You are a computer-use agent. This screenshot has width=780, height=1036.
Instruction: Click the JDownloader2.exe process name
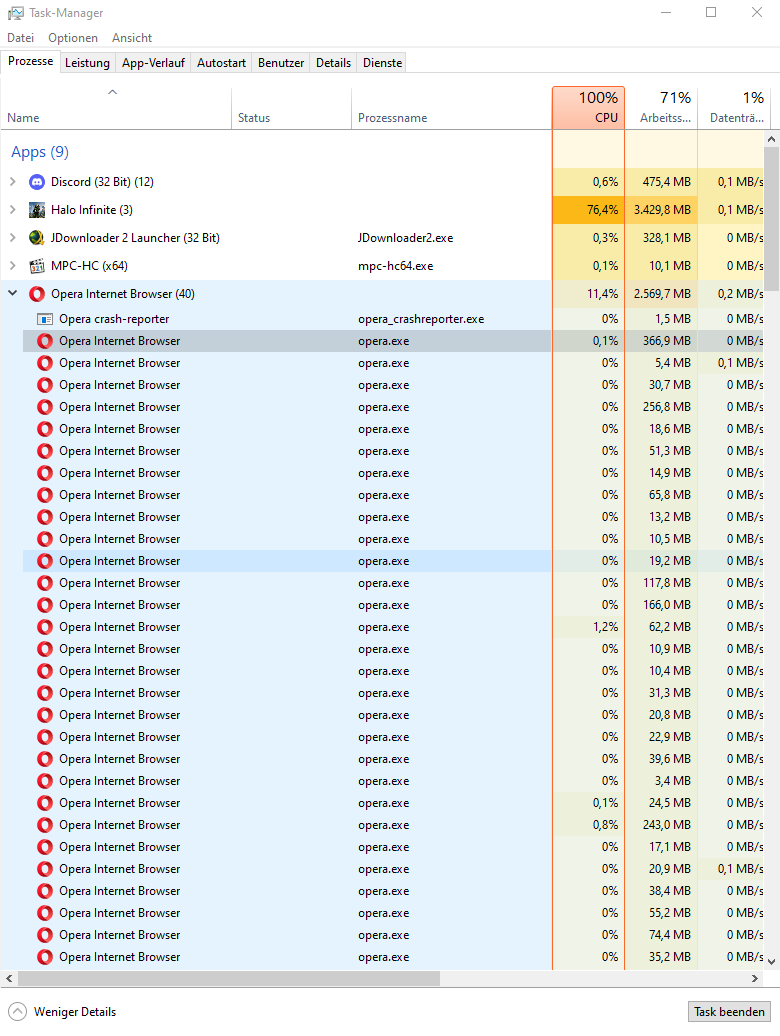pos(406,238)
